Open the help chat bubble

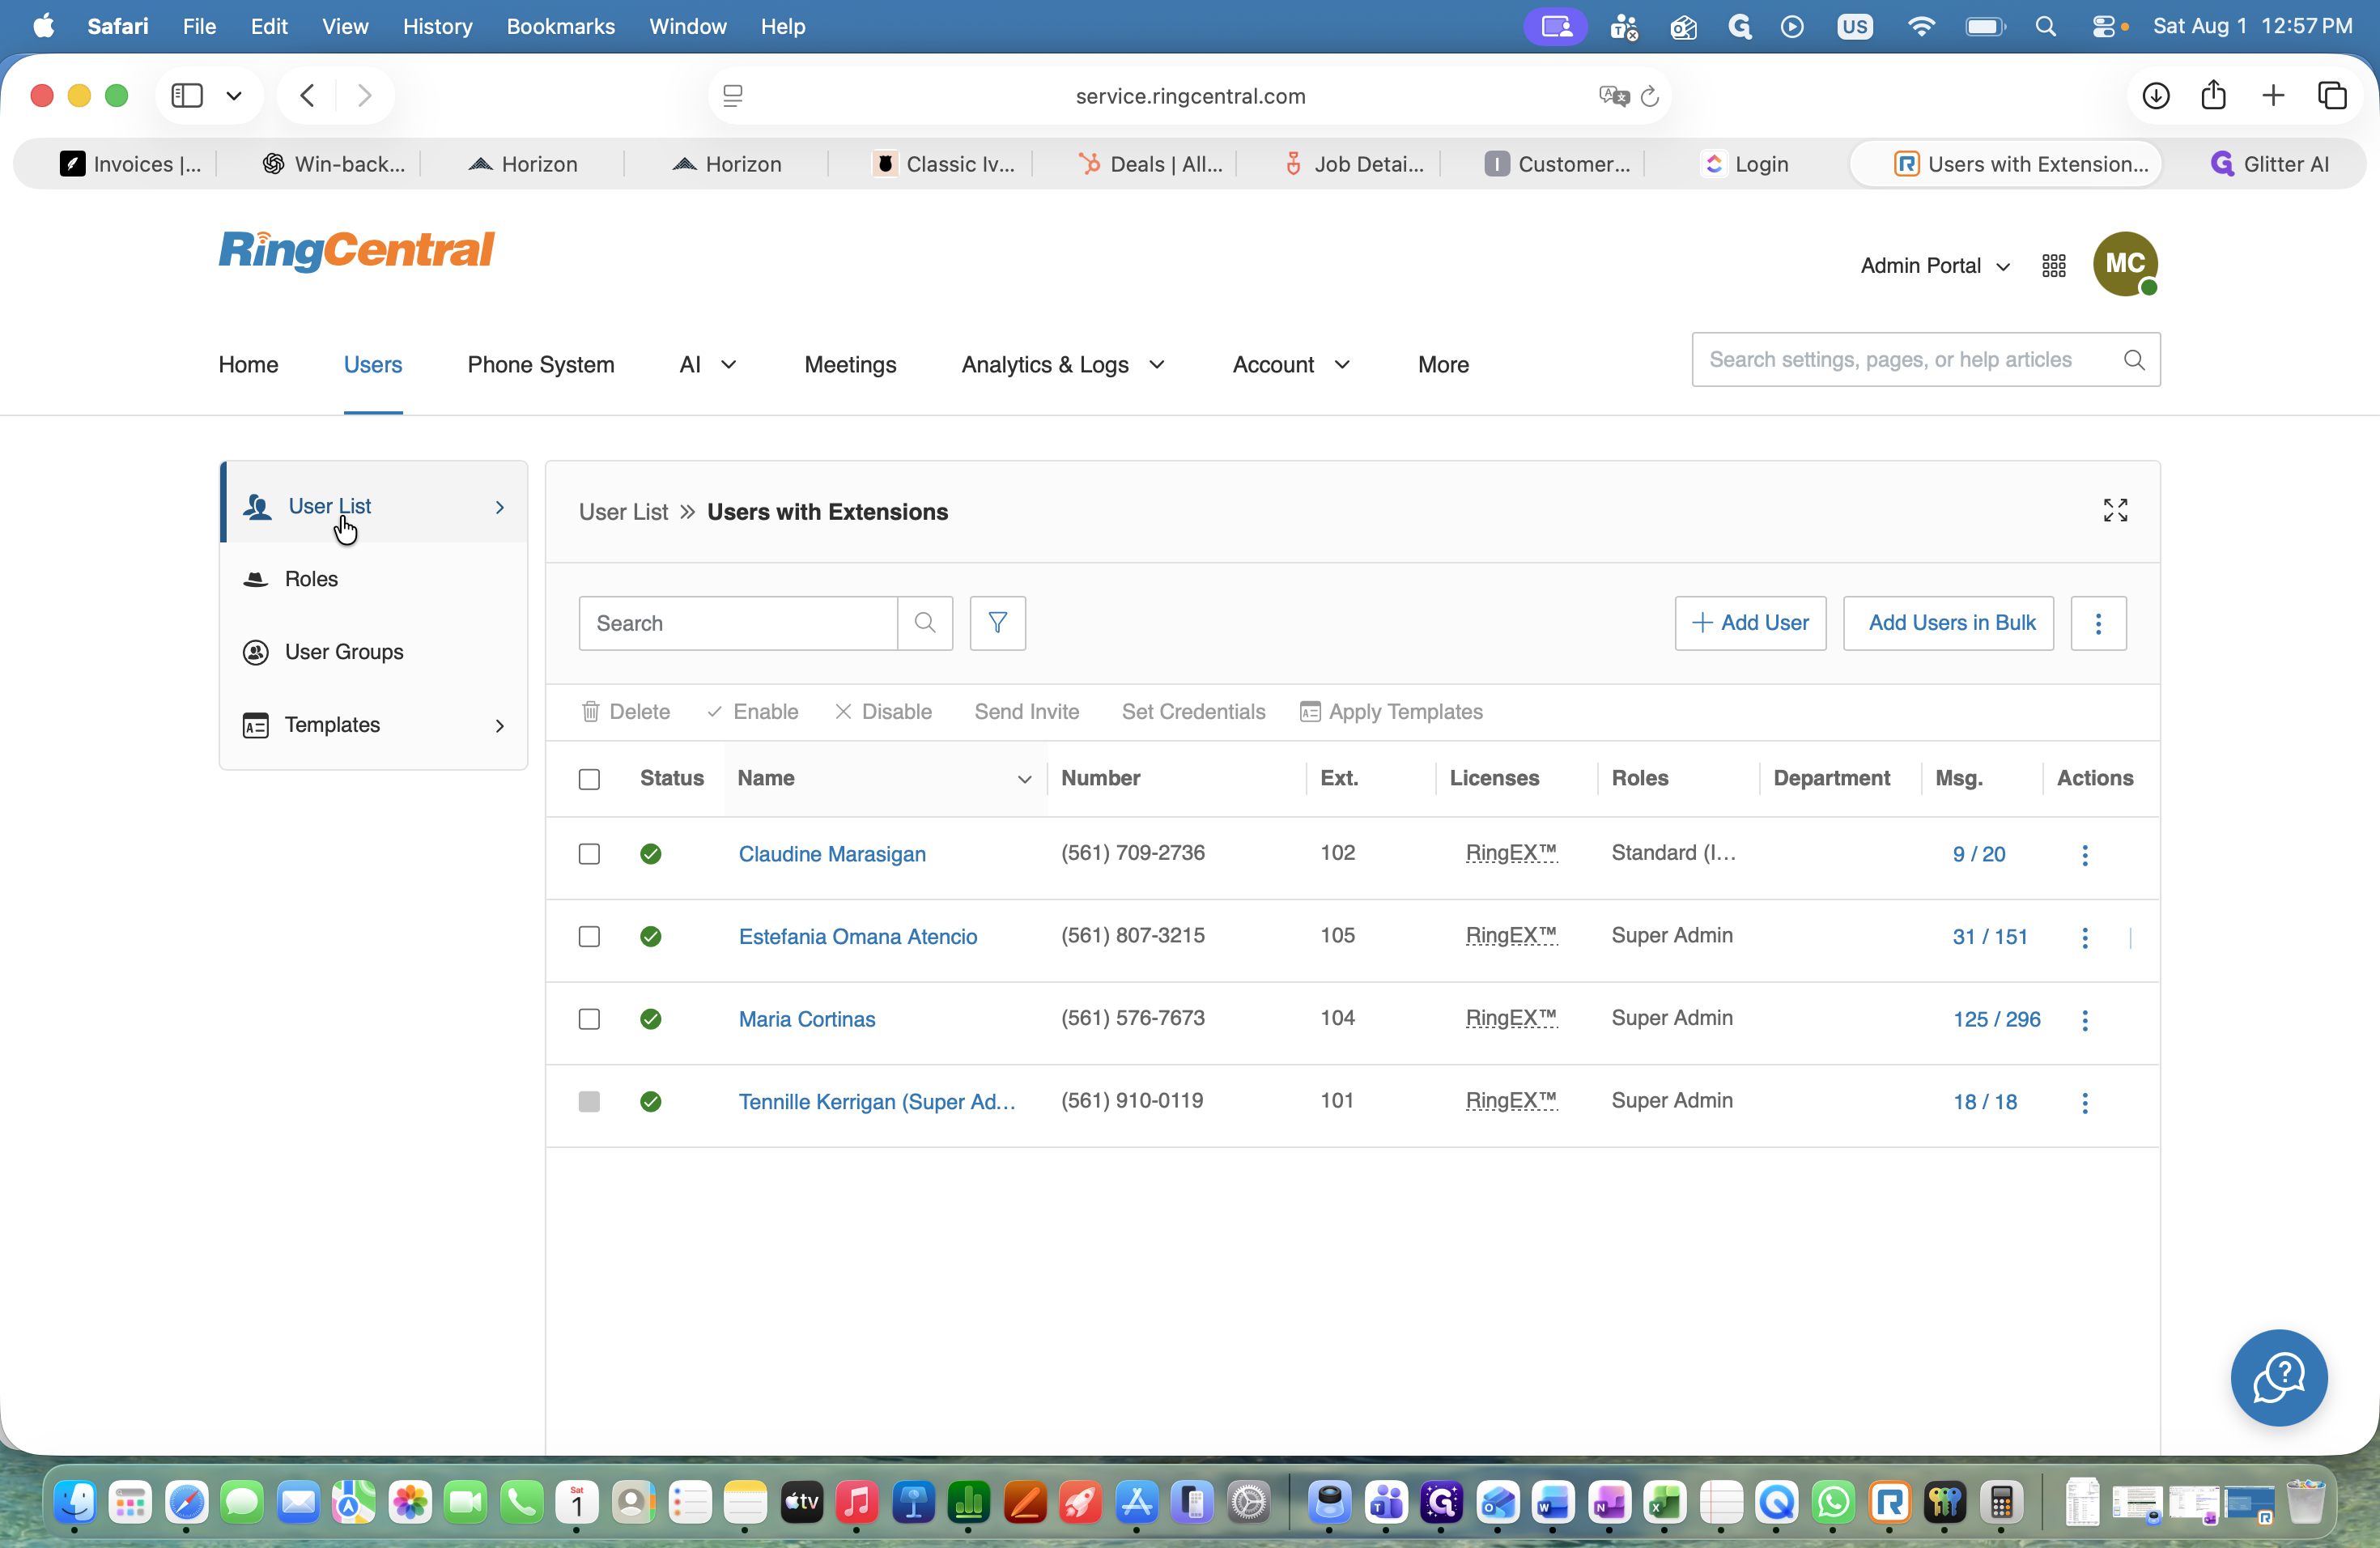point(2279,1378)
